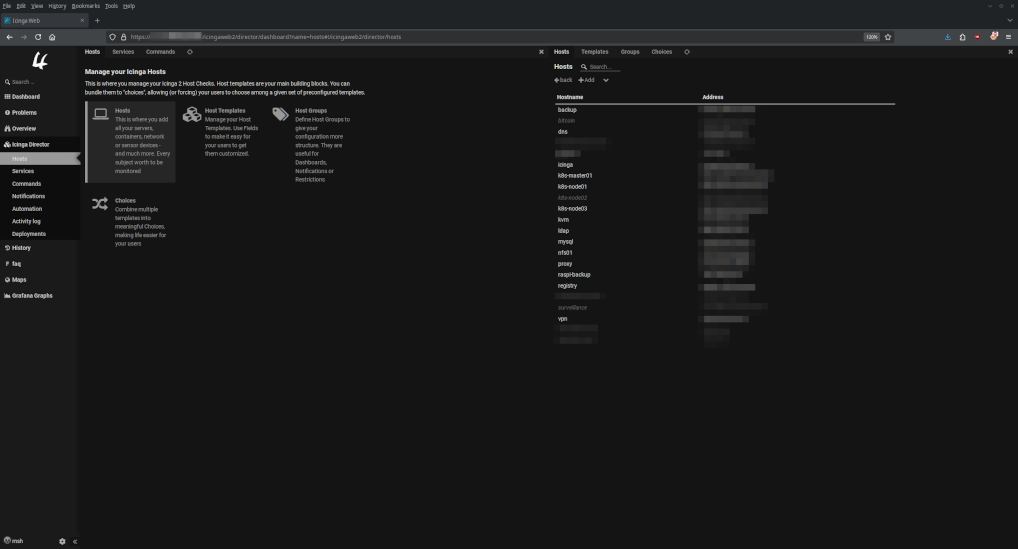Refresh the right Hosts pane
The height and width of the screenshot is (549, 1018).
pyautogui.click(x=687, y=51)
